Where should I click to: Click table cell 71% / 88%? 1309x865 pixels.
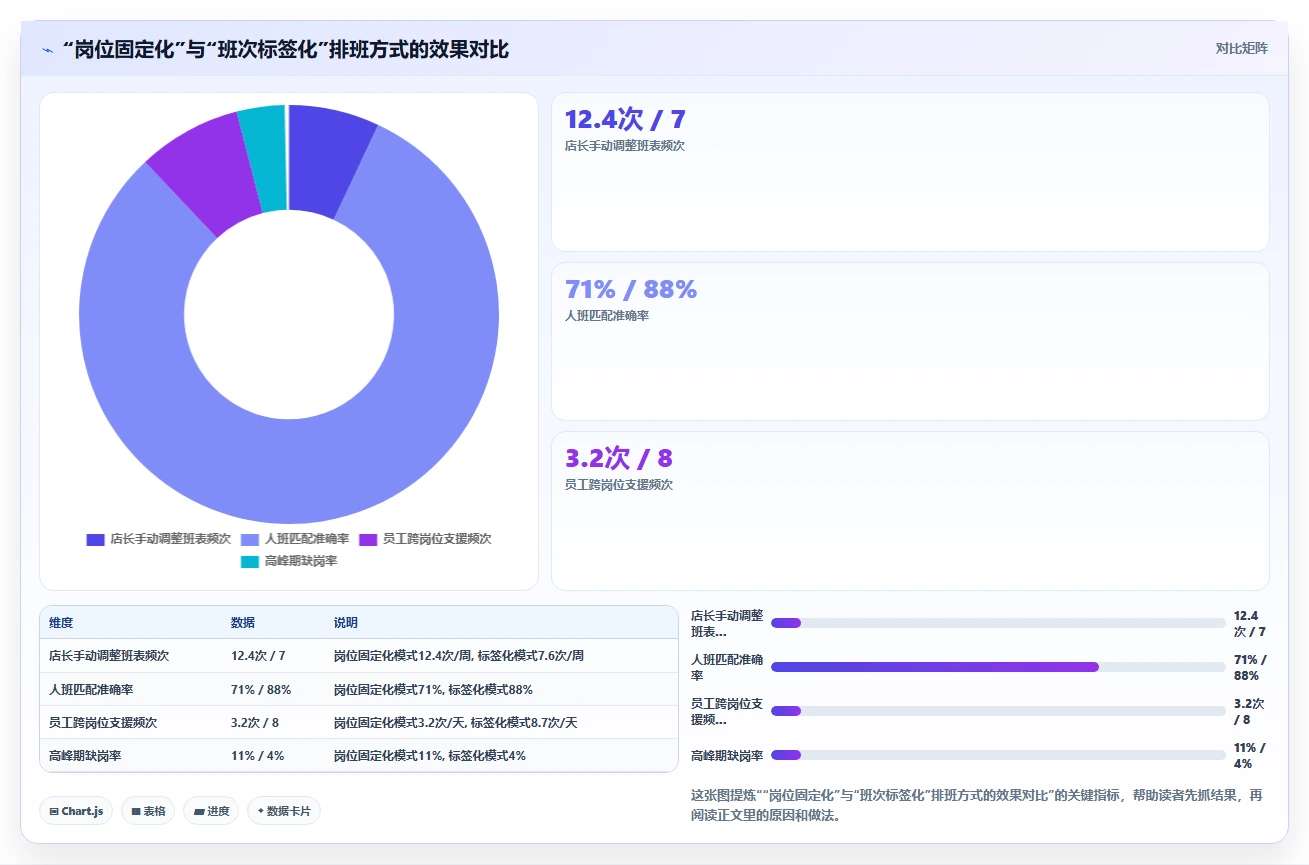[x=261, y=690]
